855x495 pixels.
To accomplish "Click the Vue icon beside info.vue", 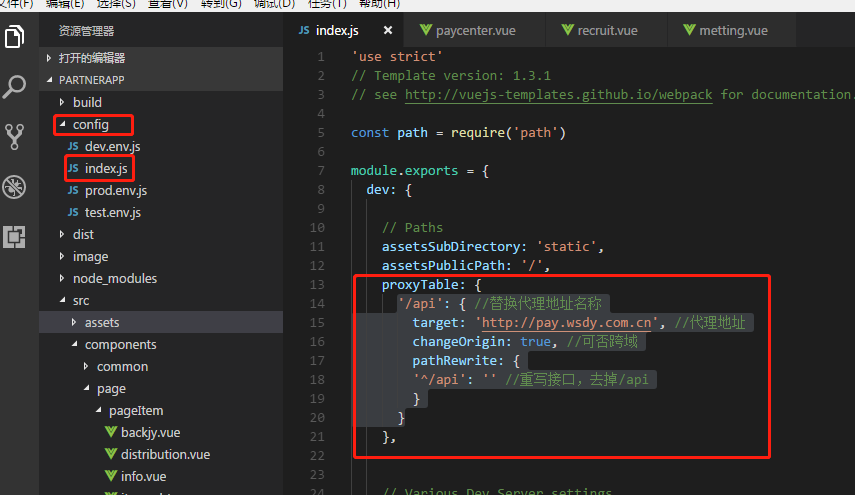I will pos(111,475).
